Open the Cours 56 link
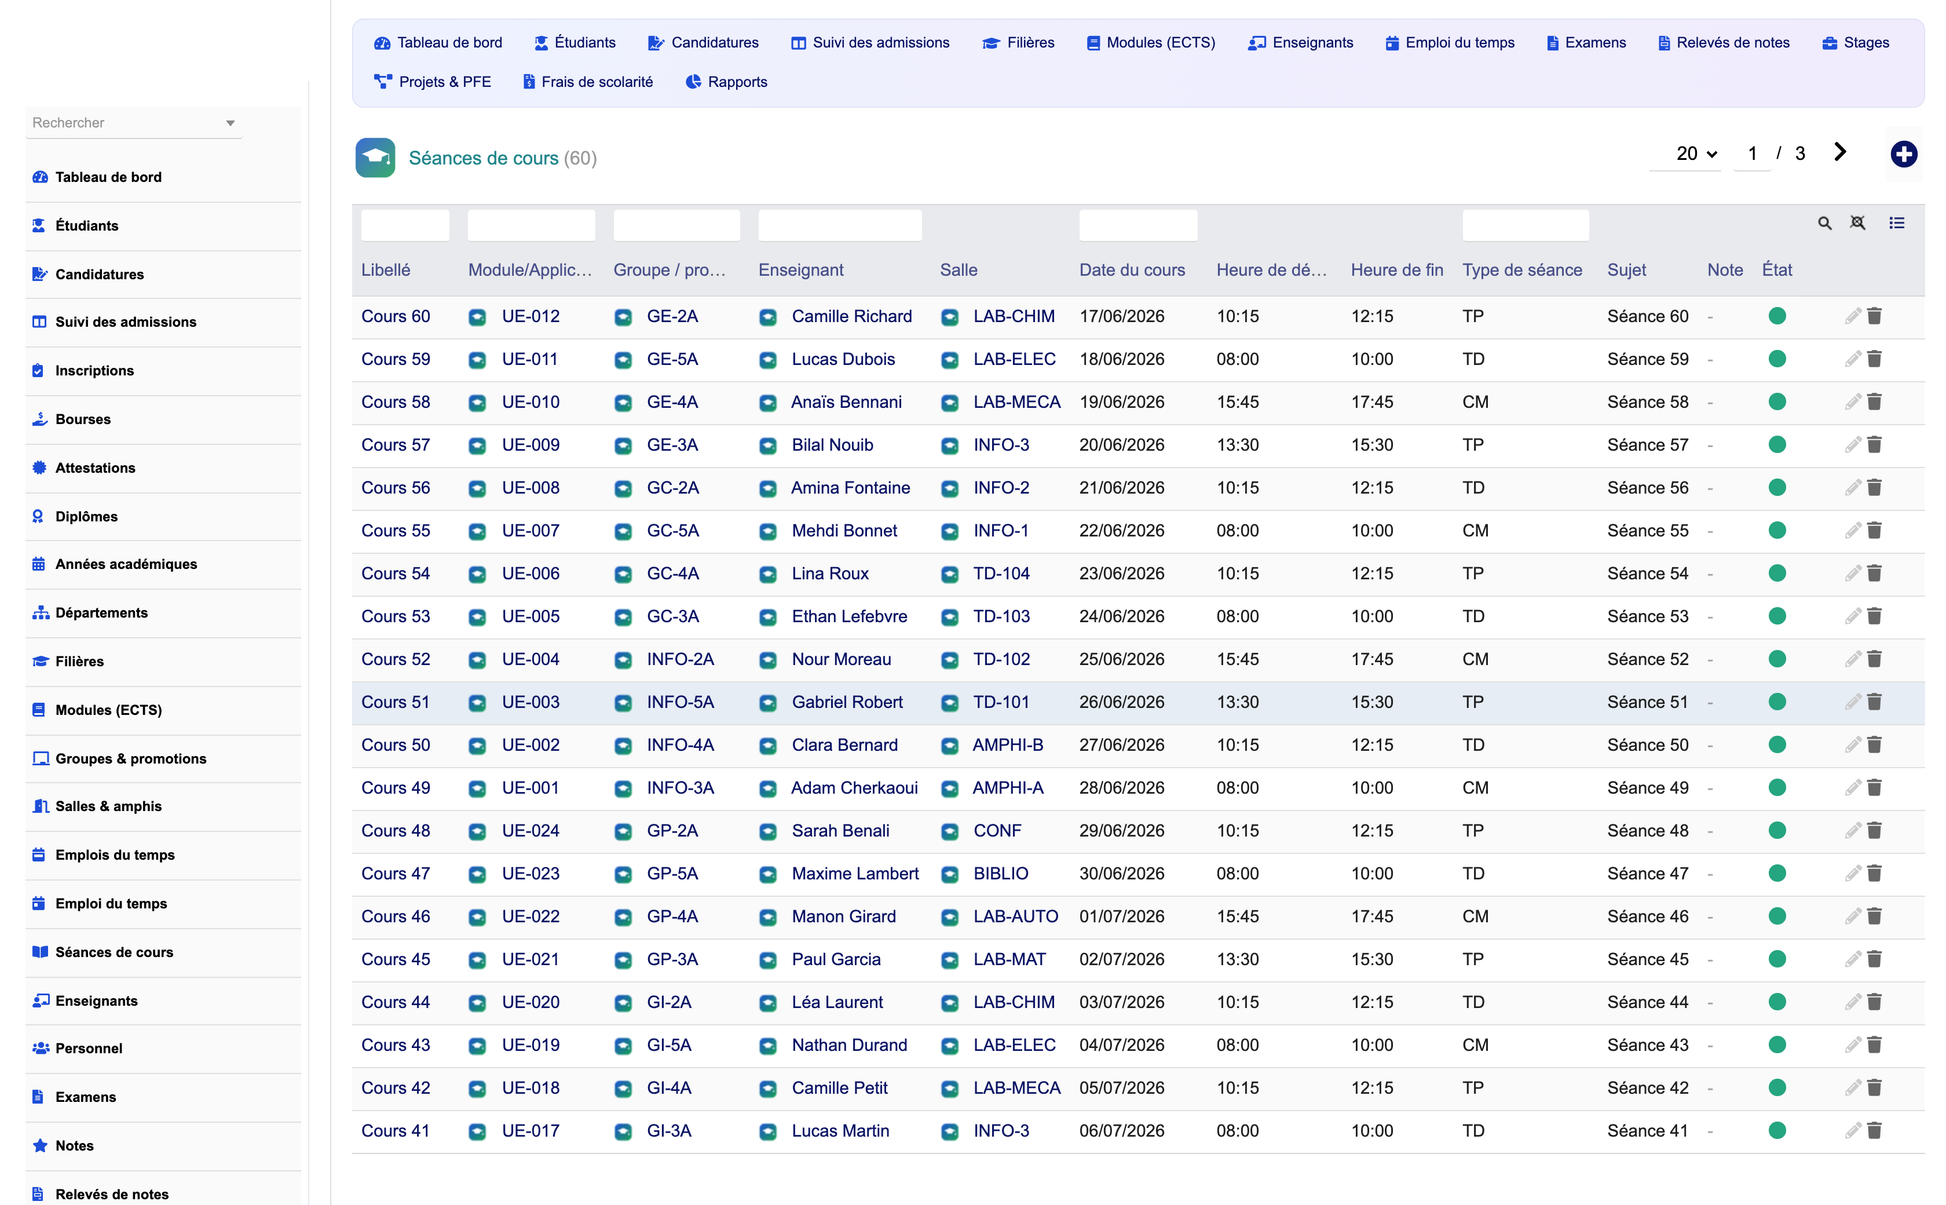Viewport: 1946px width, 1205px height. [396, 488]
